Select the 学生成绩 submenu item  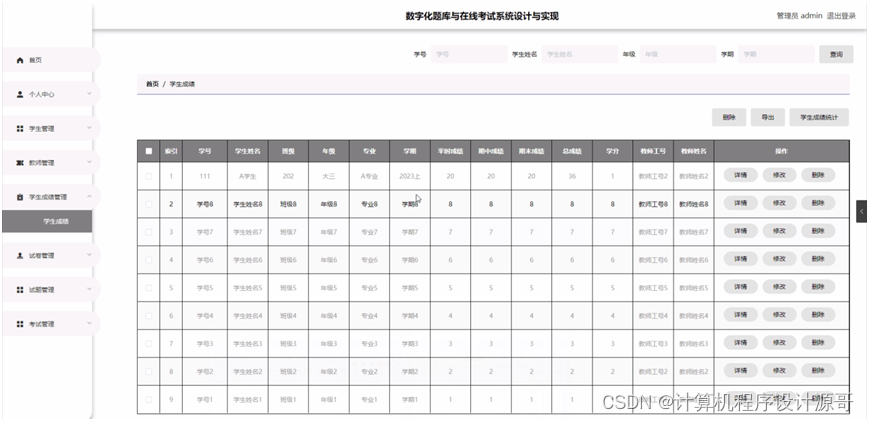pos(47,221)
